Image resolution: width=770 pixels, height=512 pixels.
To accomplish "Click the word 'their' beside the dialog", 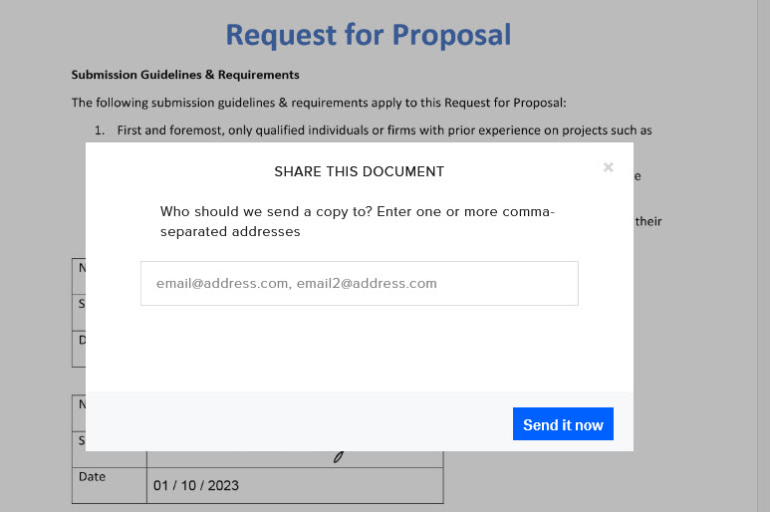I will (648, 221).
